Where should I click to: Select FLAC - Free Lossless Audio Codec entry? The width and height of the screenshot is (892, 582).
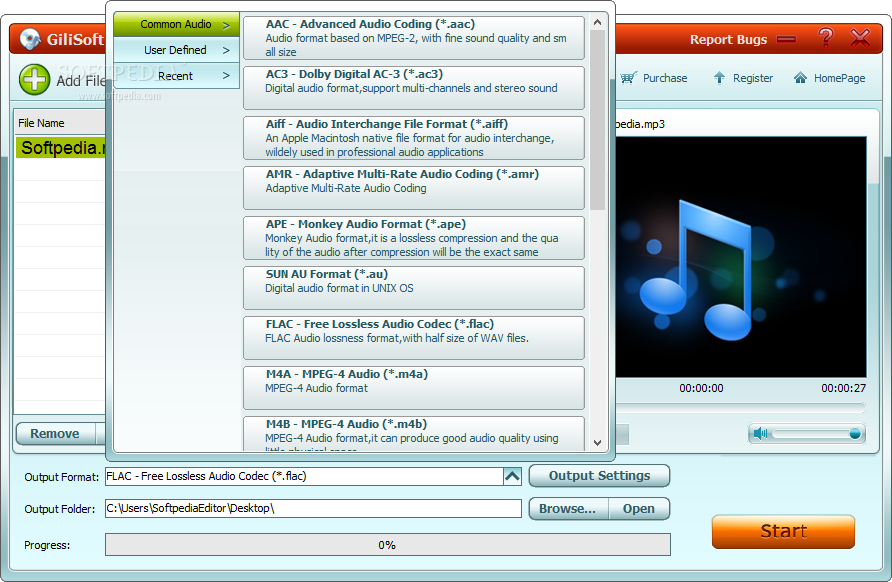tap(414, 338)
